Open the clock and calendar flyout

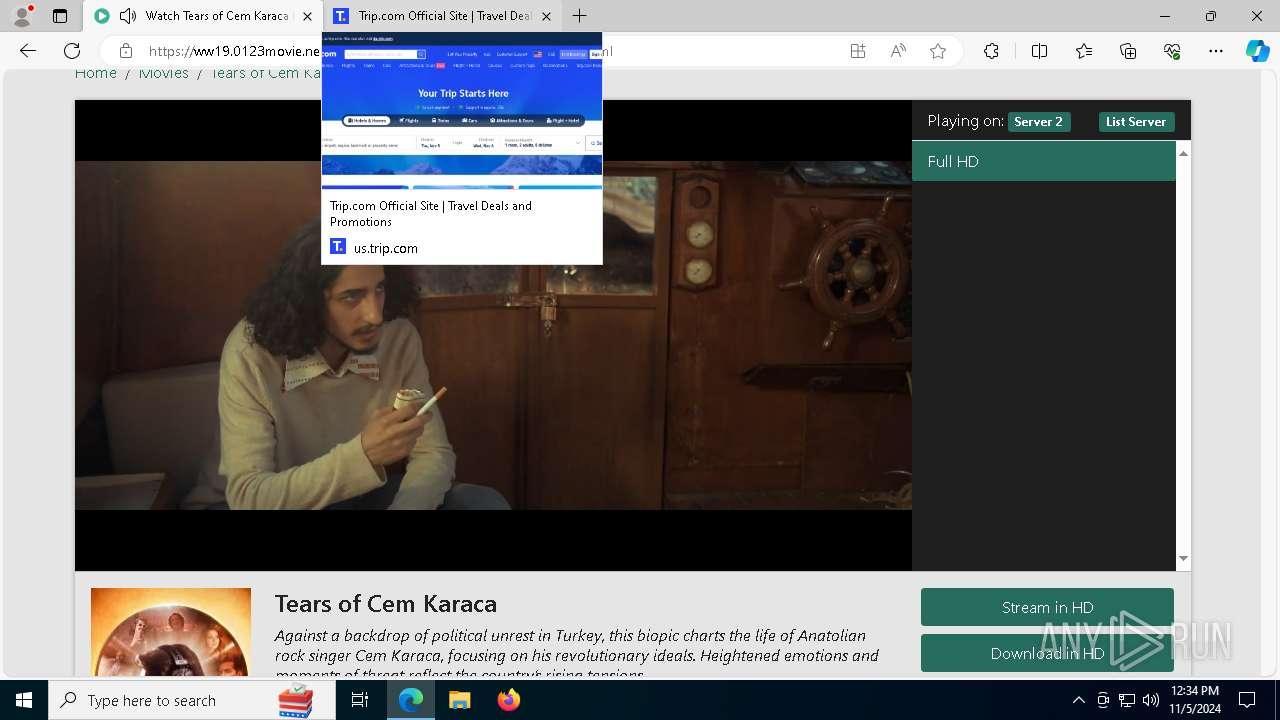coord(1194,700)
